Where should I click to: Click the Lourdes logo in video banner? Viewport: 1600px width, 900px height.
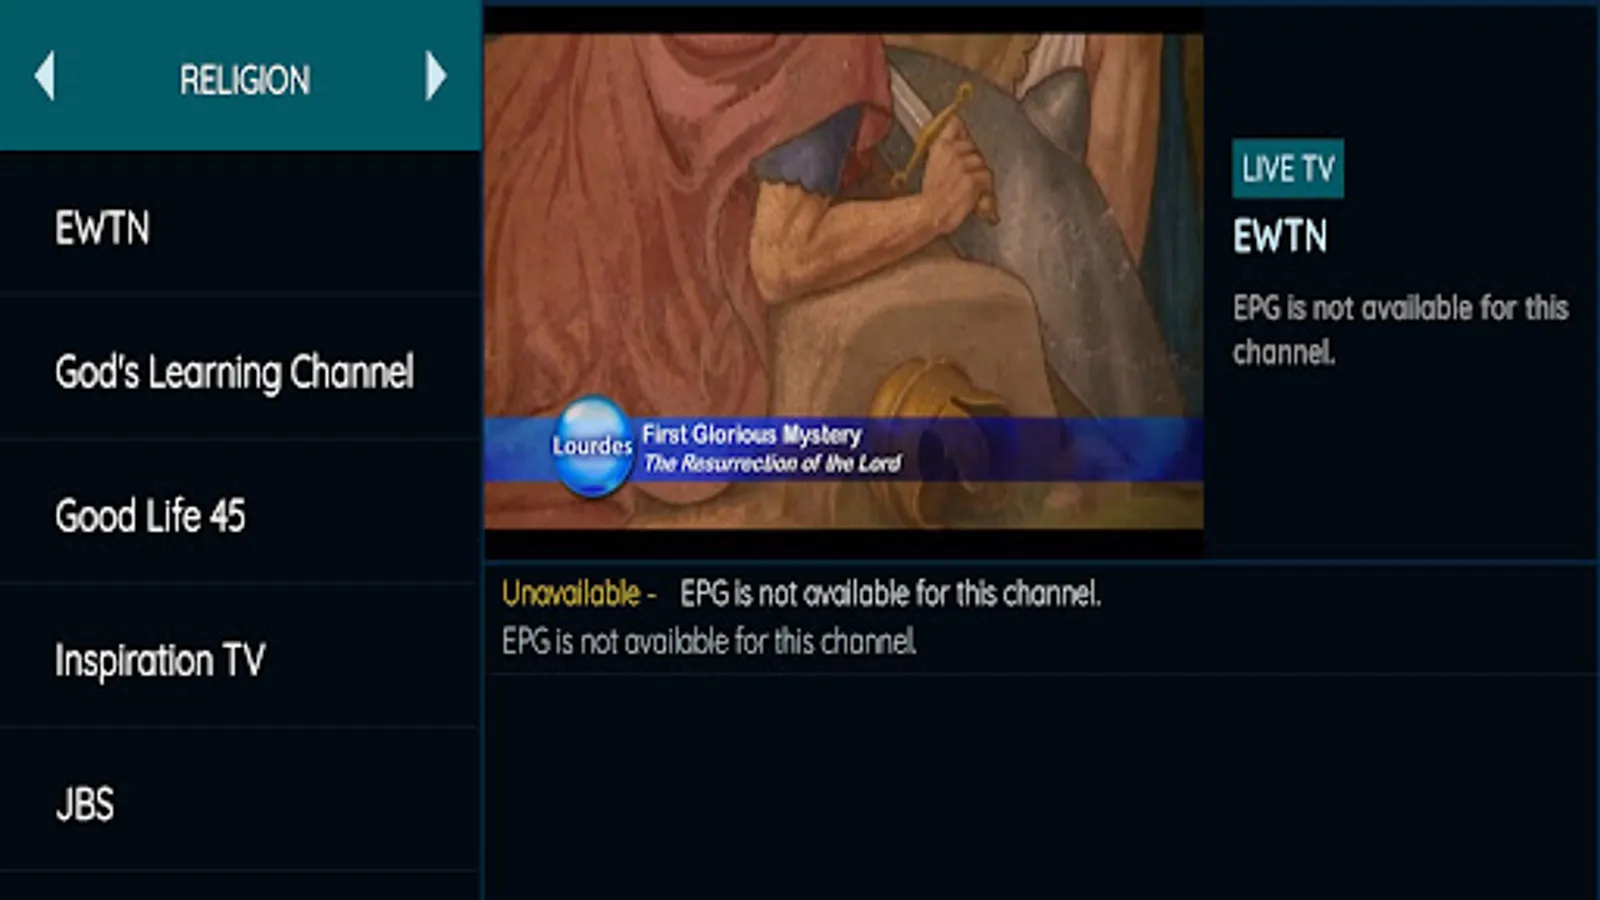592,446
